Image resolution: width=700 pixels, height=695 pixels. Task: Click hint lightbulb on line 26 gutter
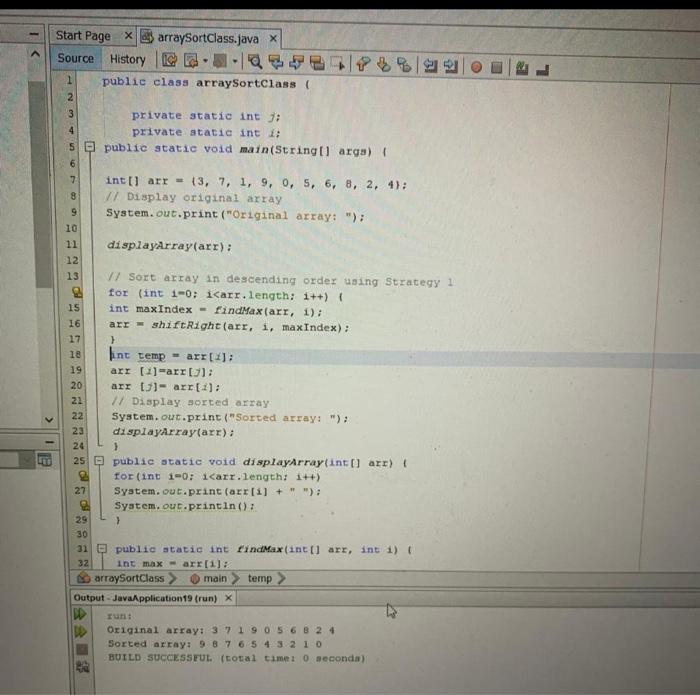(83, 475)
